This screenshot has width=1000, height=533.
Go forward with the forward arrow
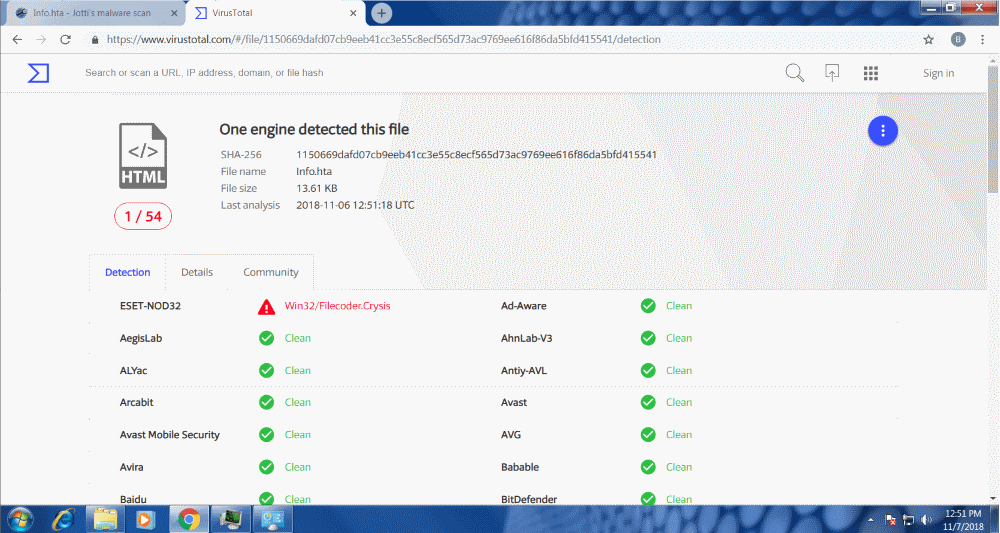pyautogui.click(x=41, y=40)
